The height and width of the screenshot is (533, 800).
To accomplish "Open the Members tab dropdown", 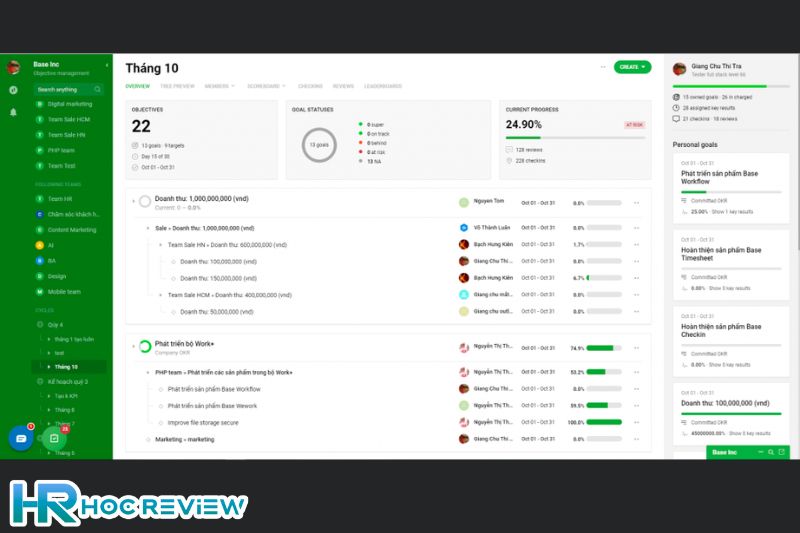I will click(x=219, y=86).
